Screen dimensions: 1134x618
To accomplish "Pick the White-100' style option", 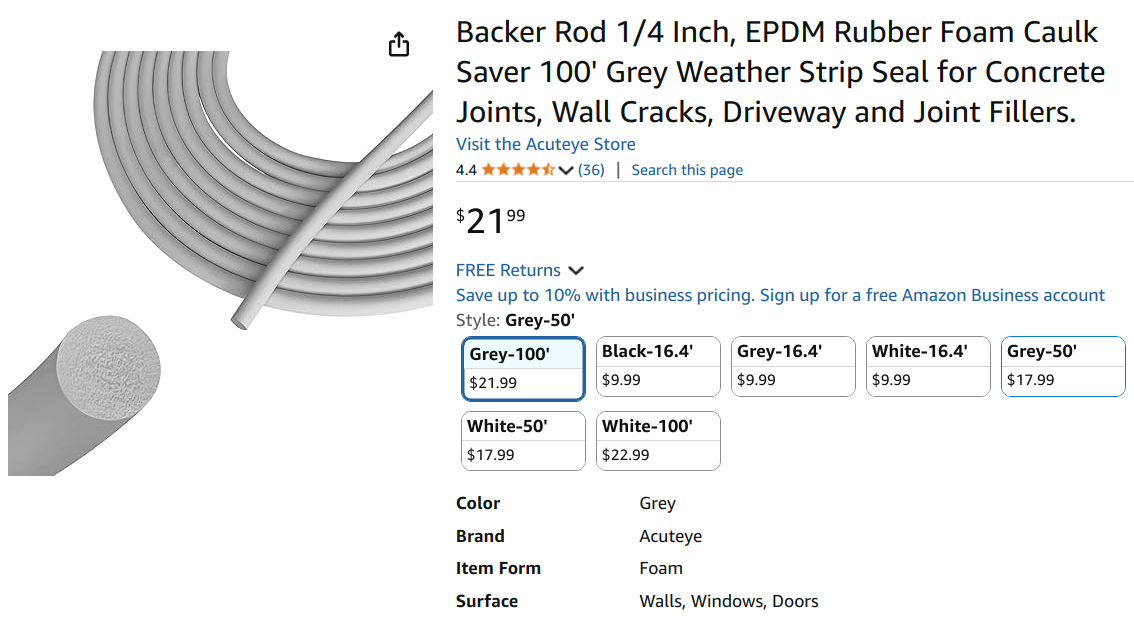I will tap(658, 440).
